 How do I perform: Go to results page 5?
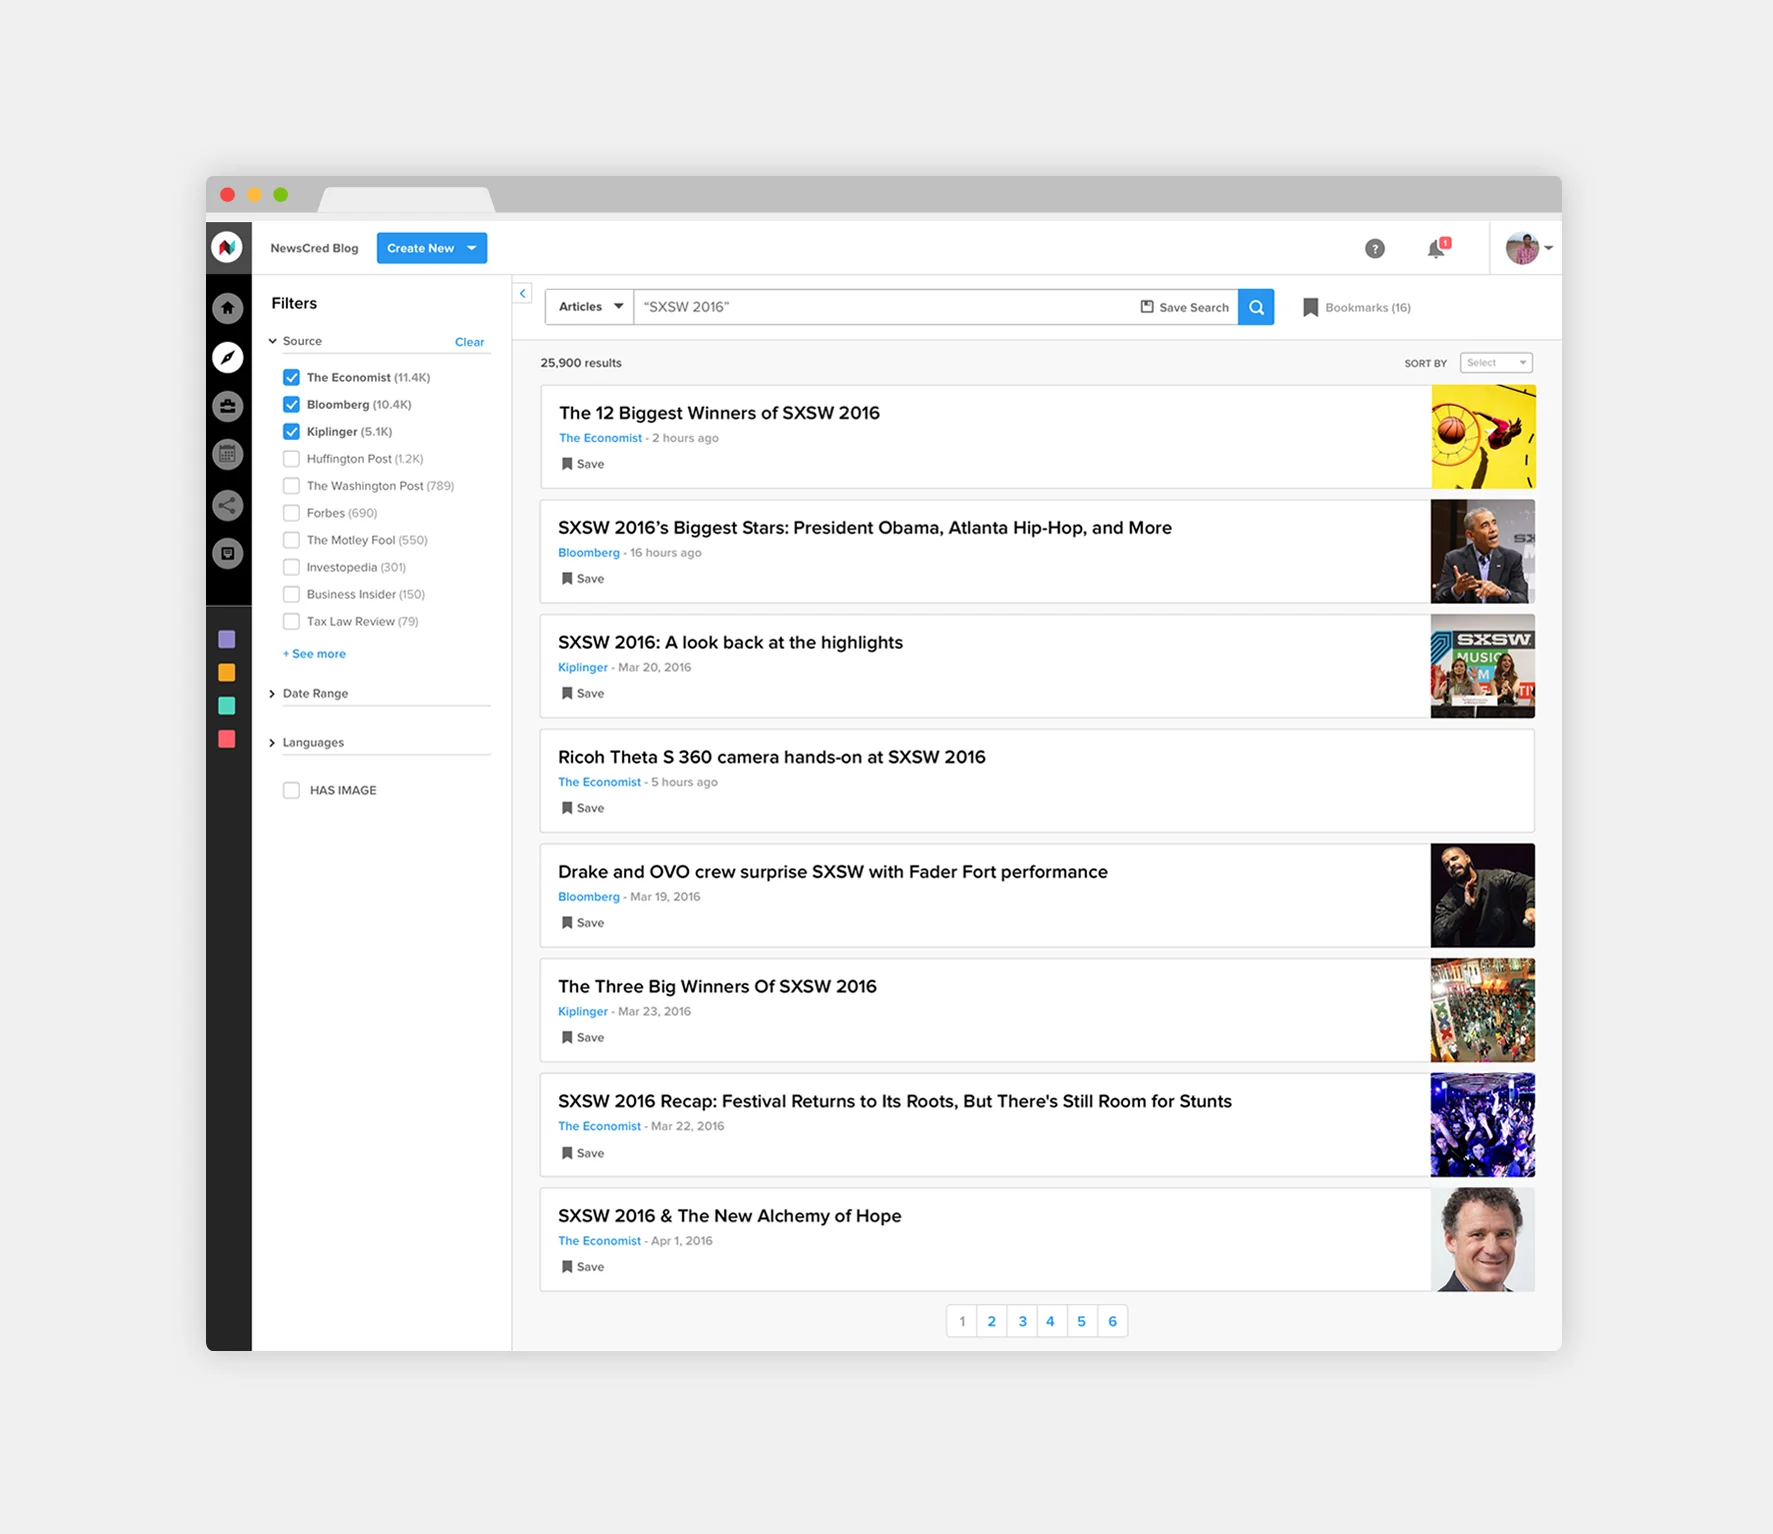[x=1082, y=1321]
